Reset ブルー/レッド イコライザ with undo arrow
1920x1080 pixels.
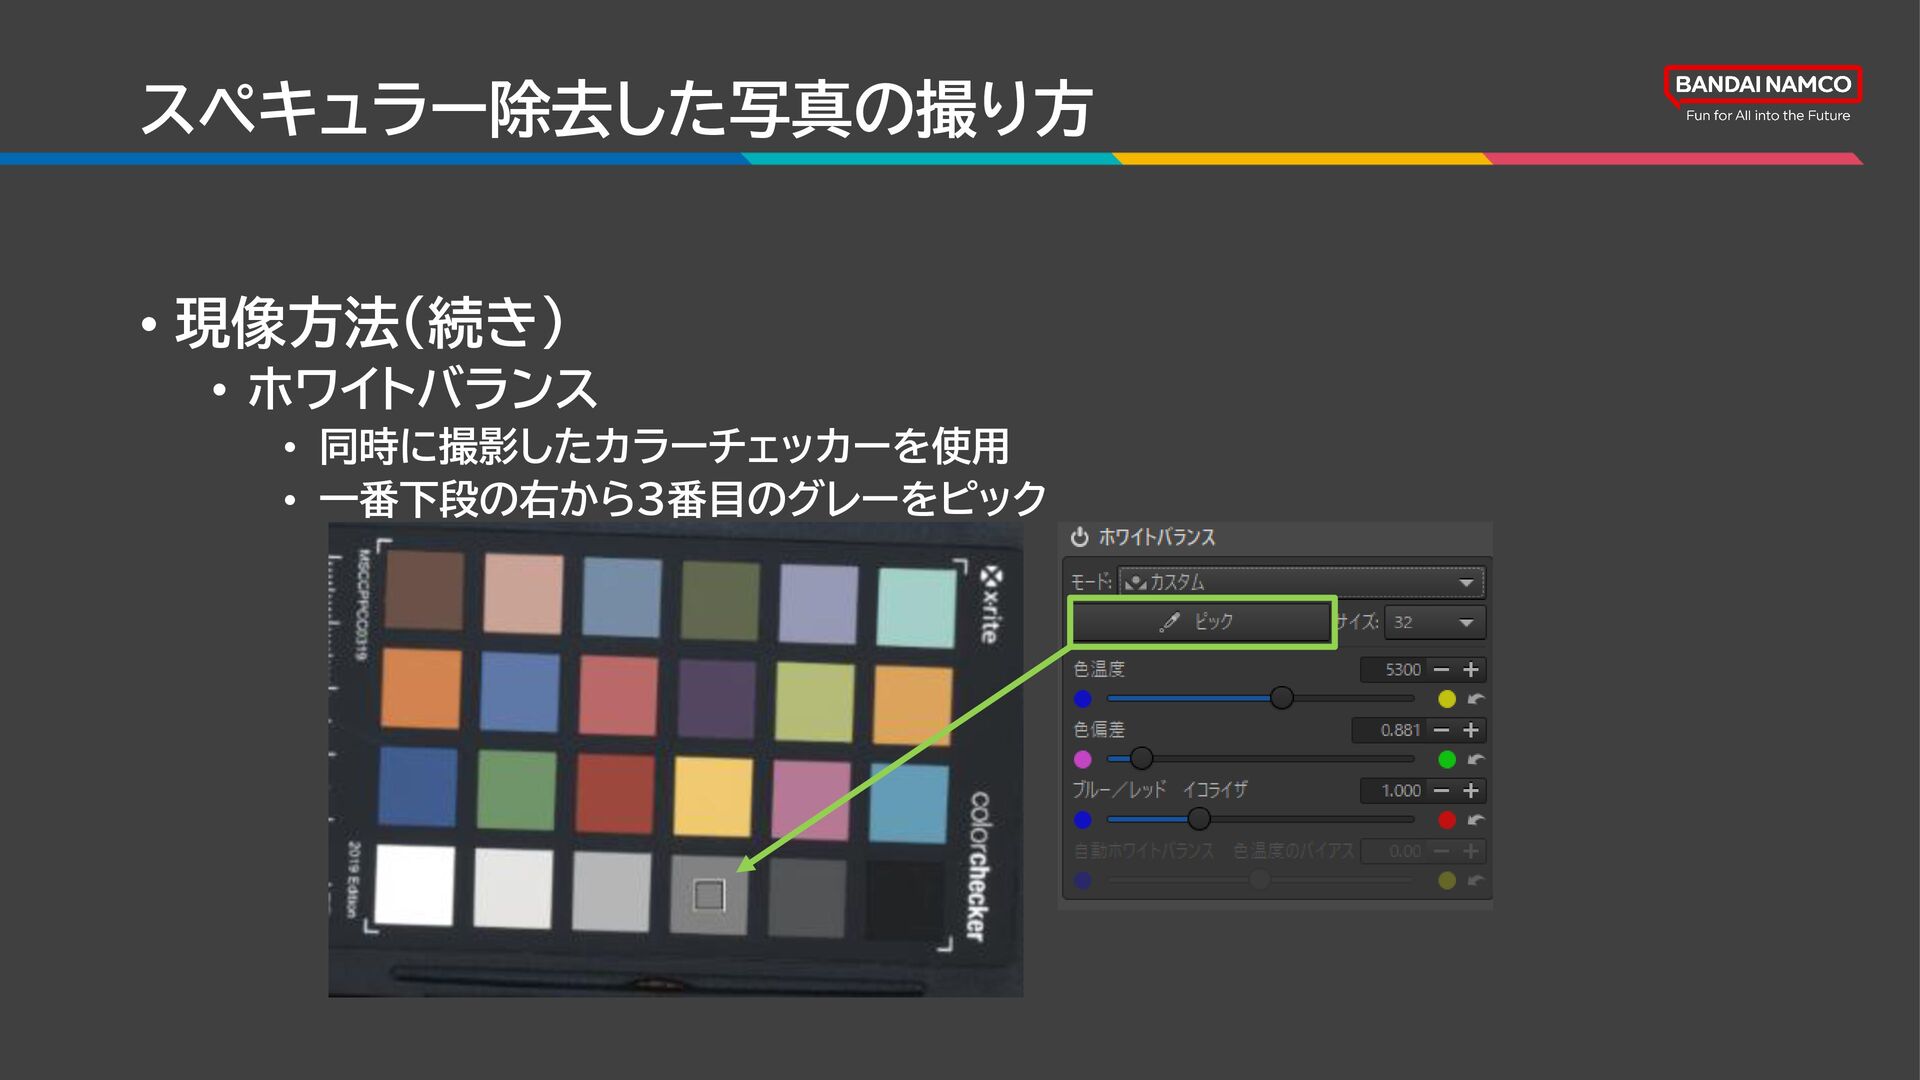[x=1476, y=820]
